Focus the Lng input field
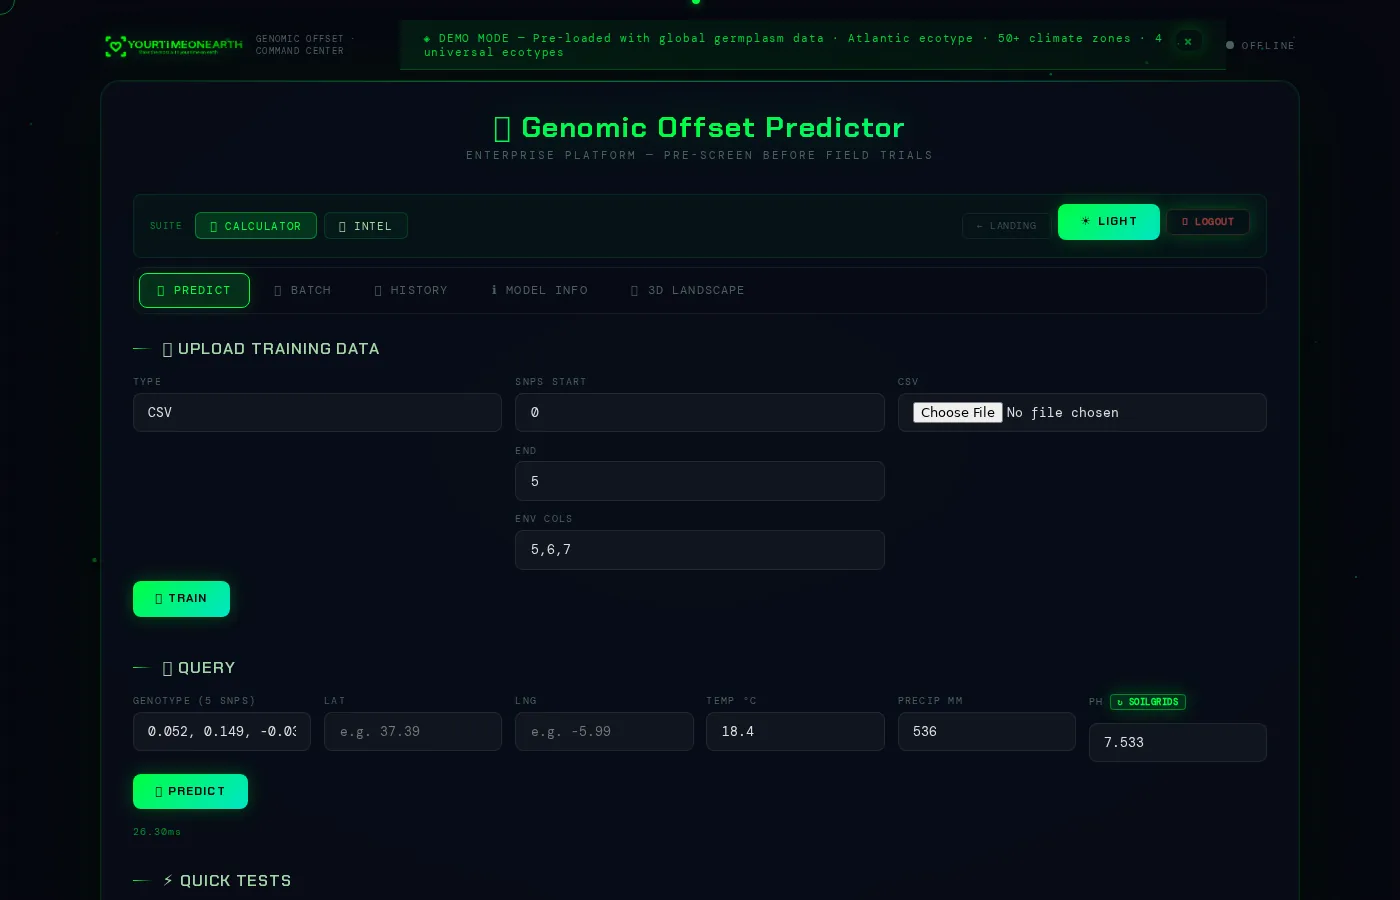 click(604, 732)
